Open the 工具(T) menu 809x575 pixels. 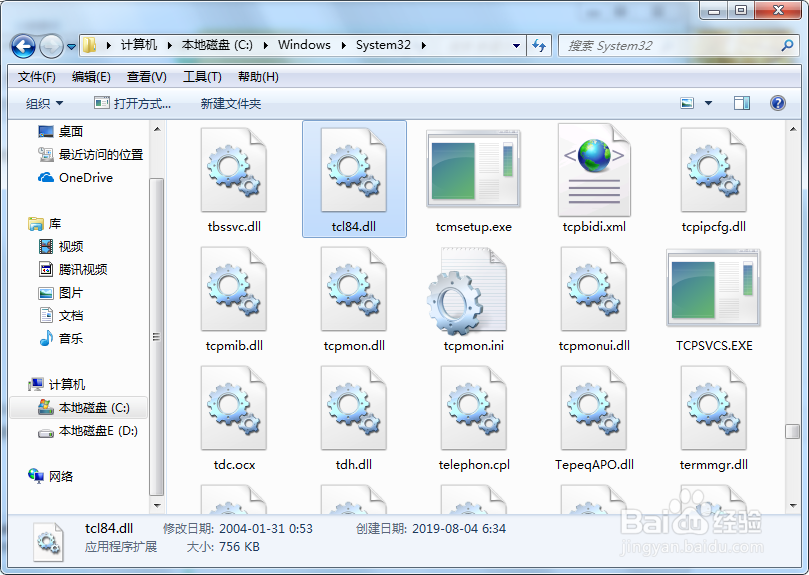click(x=202, y=77)
